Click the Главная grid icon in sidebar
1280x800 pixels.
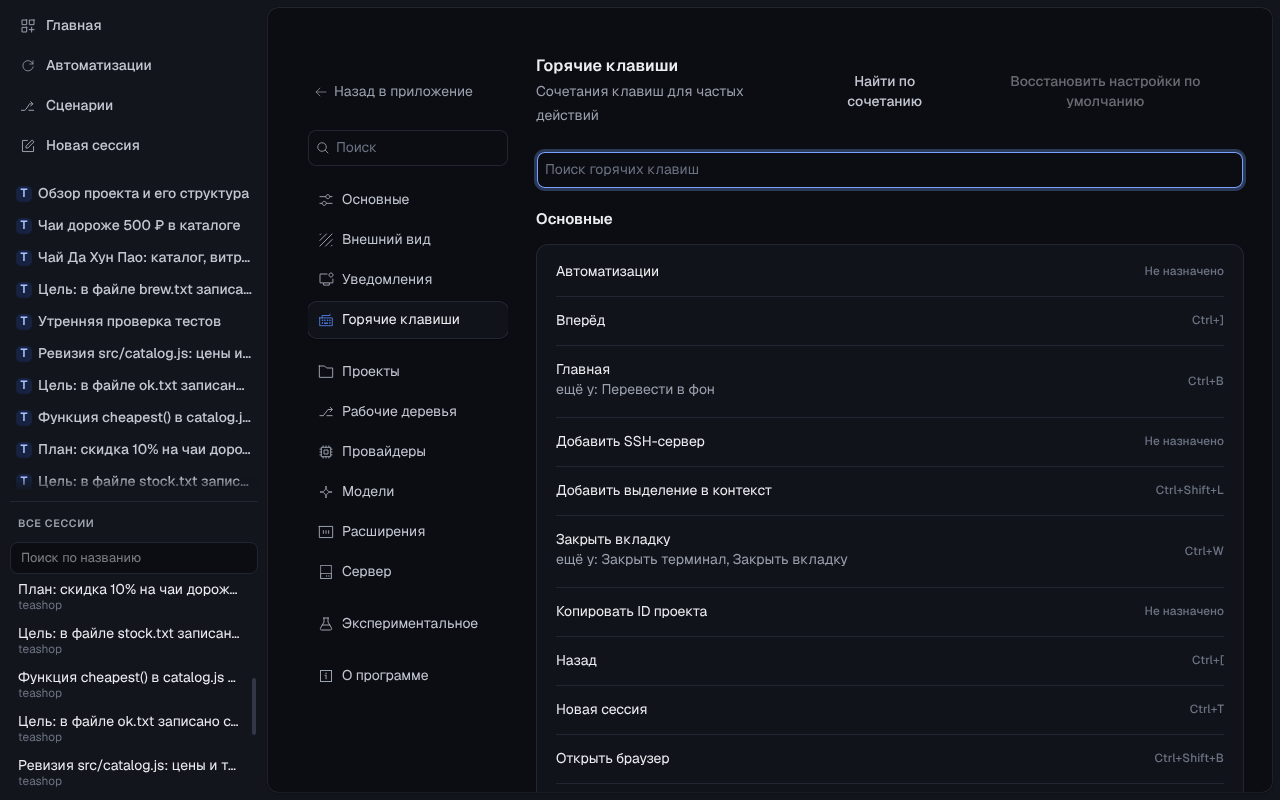[28, 26]
